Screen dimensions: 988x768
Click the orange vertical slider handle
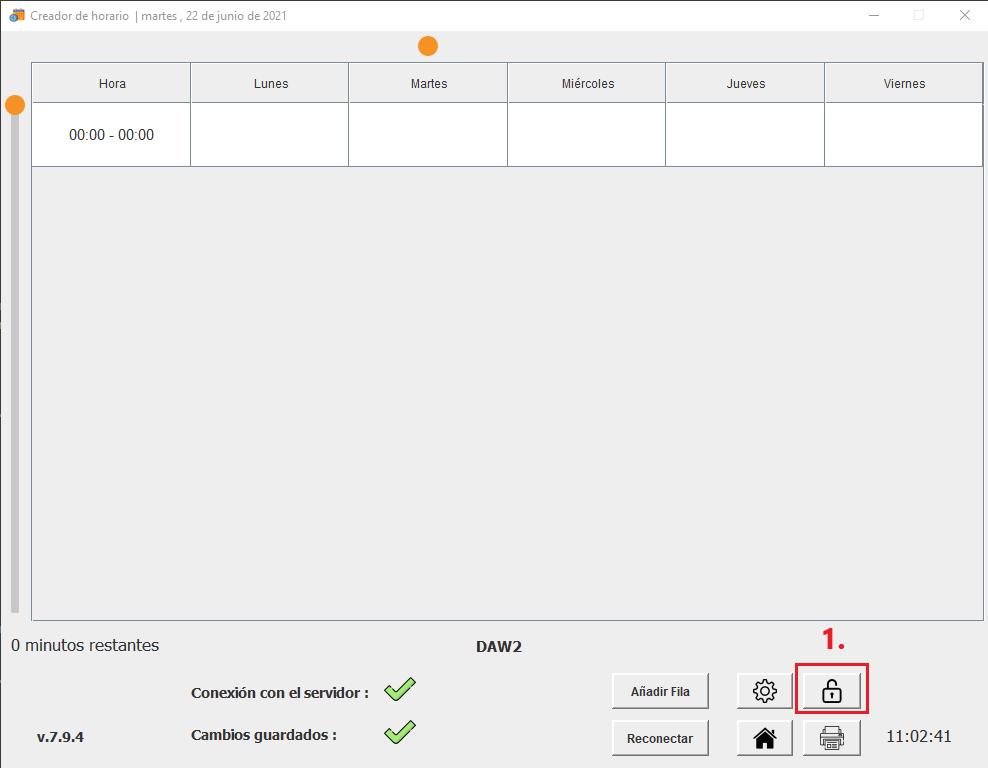click(15, 105)
